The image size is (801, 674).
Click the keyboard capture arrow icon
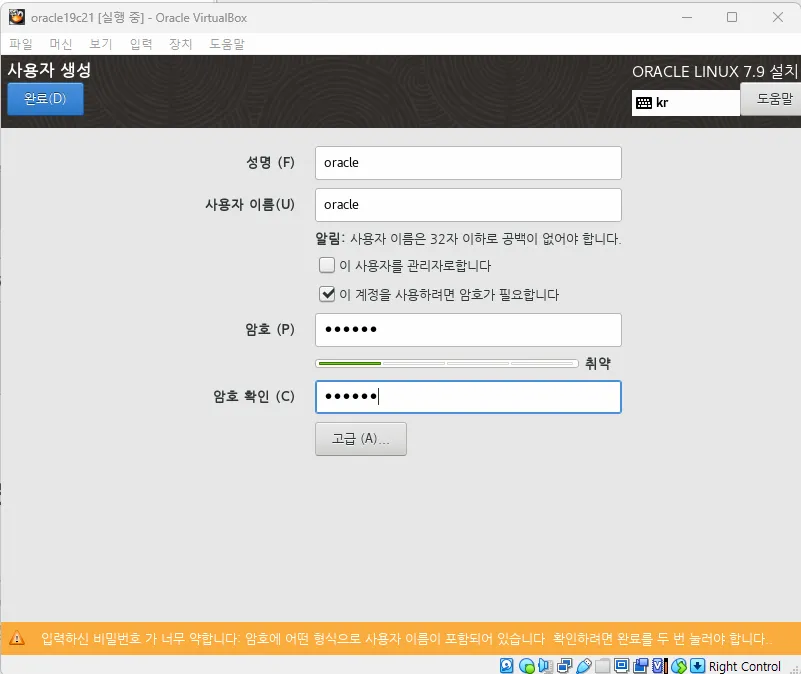point(697,665)
